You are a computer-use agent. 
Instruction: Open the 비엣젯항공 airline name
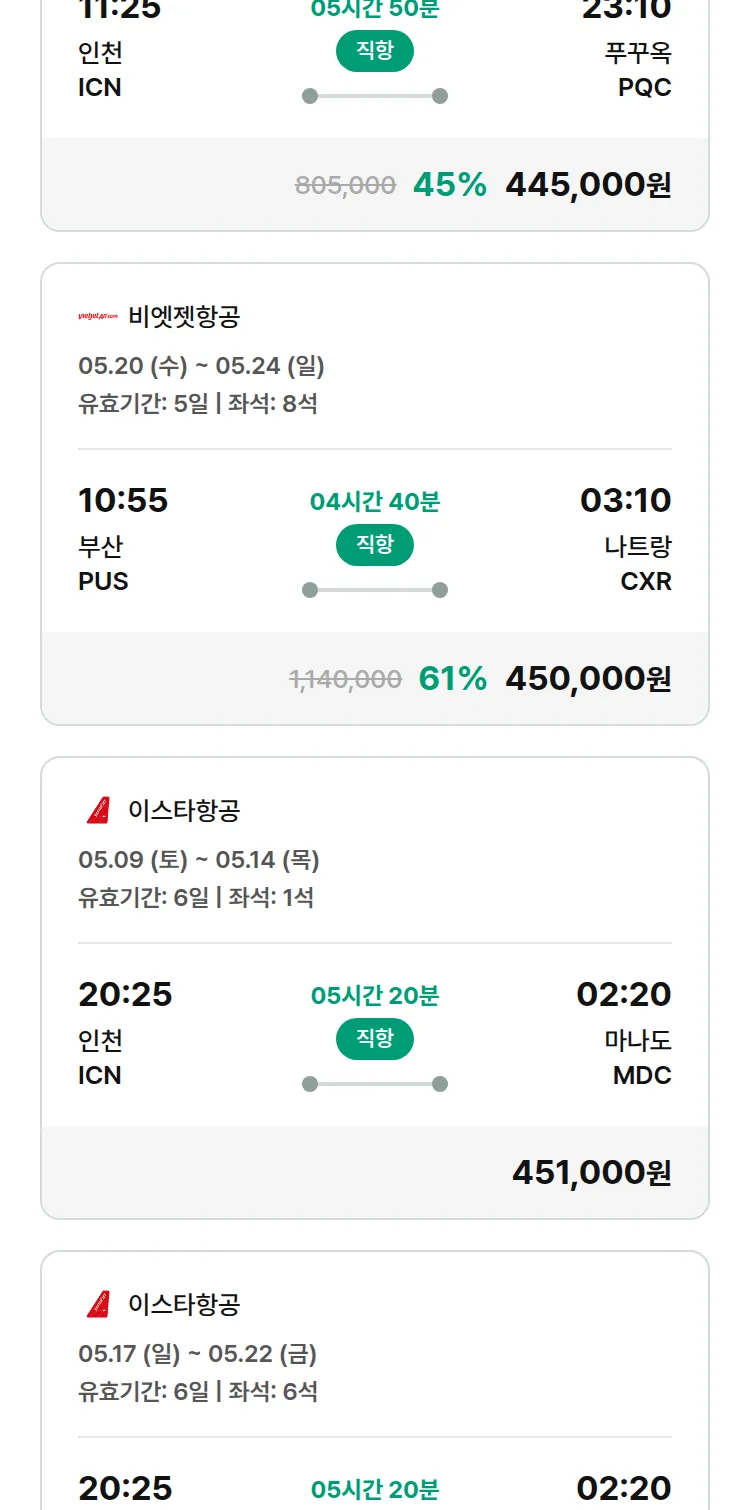coord(184,317)
